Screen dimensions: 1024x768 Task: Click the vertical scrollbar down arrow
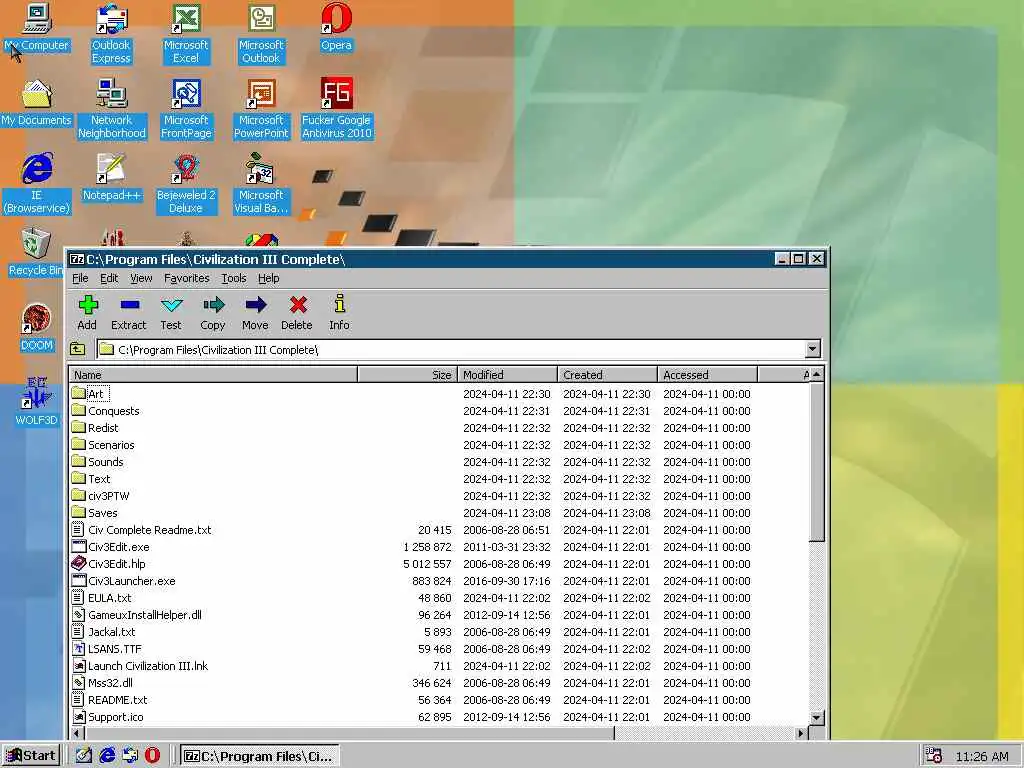(816, 717)
